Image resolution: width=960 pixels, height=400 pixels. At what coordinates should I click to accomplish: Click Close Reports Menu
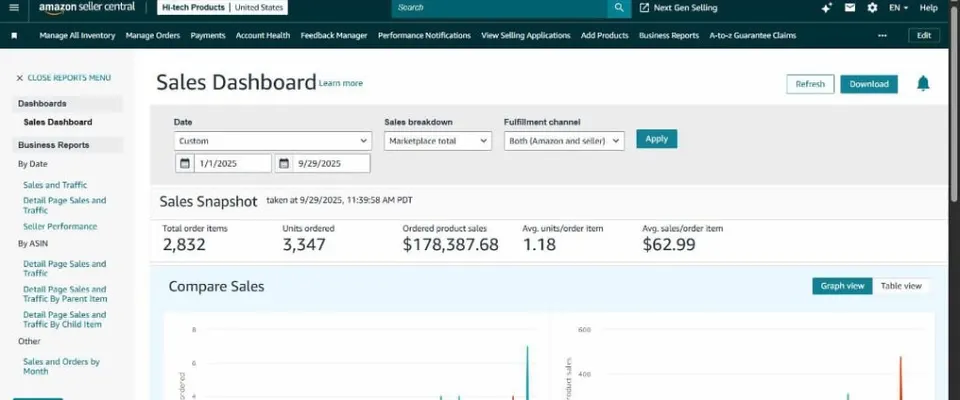pyautogui.click(x=69, y=78)
